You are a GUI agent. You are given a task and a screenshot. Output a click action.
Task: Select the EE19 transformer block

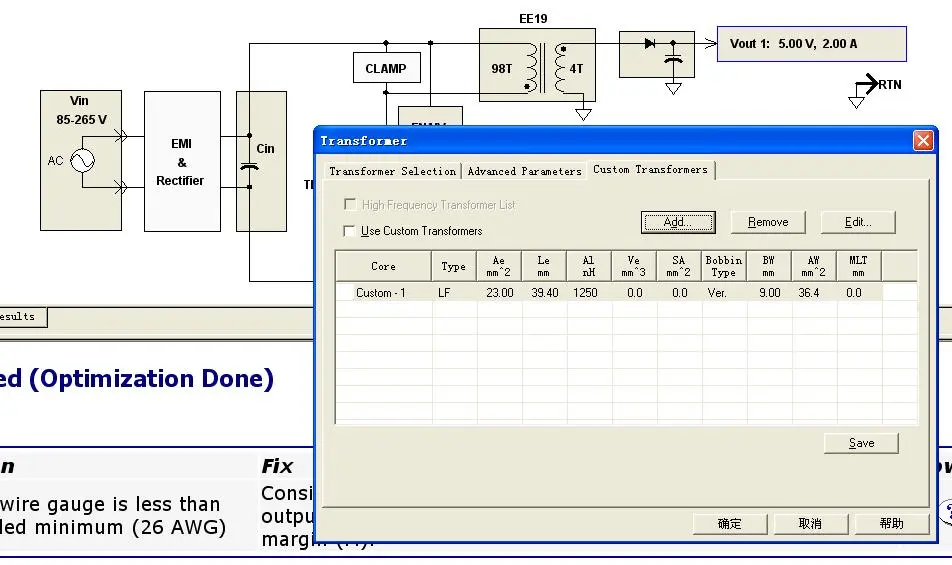tap(537, 65)
